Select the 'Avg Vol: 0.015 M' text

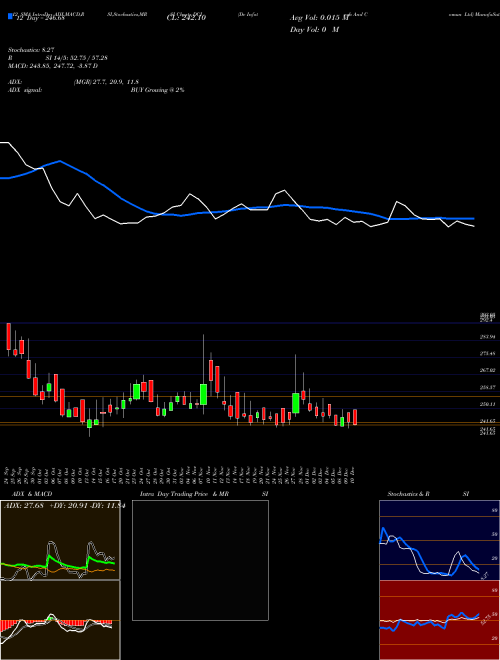(x=319, y=18)
